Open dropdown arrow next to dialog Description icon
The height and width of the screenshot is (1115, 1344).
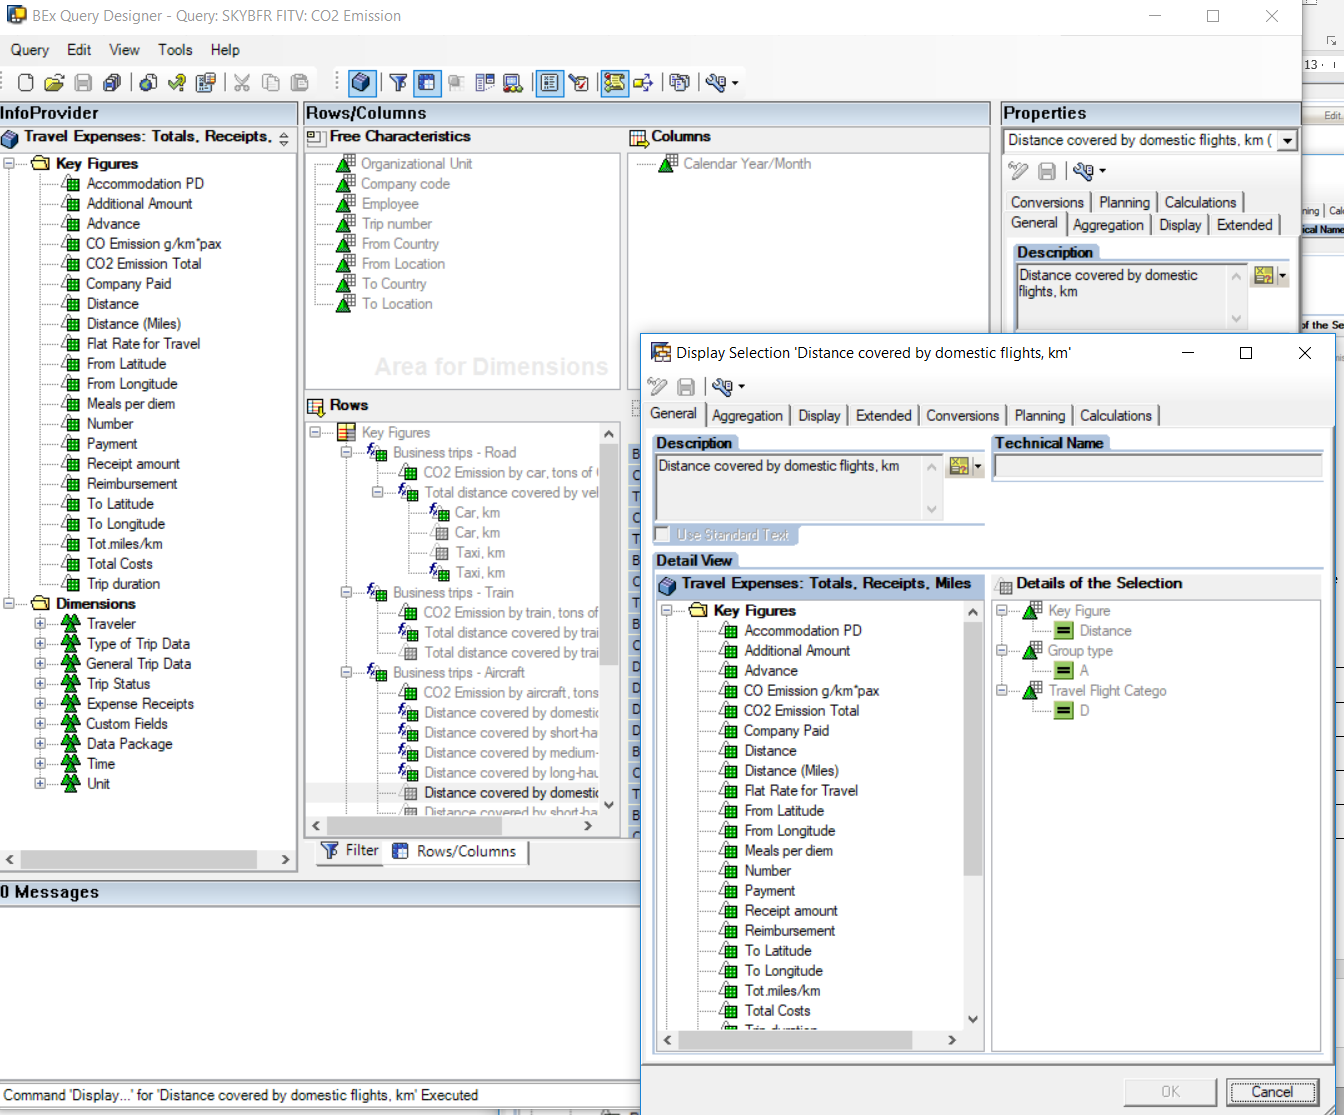point(978,468)
